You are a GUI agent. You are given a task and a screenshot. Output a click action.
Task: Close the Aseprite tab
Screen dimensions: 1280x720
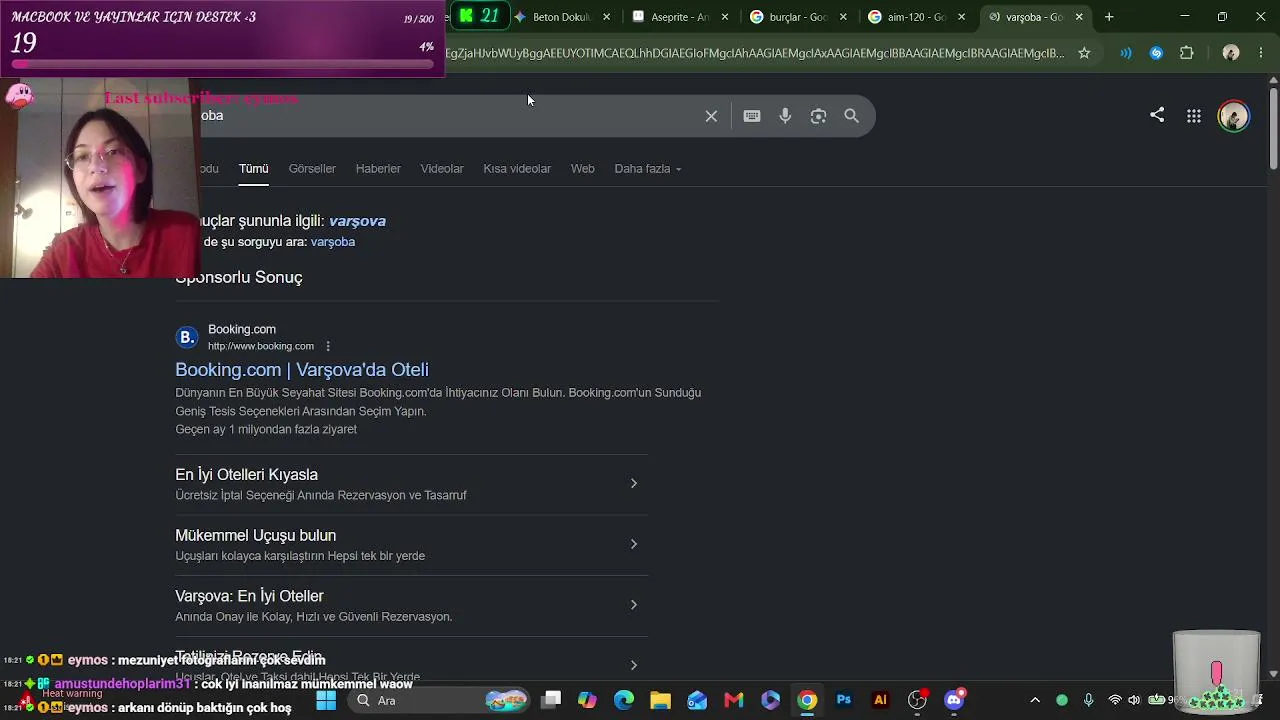coord(725,17)
